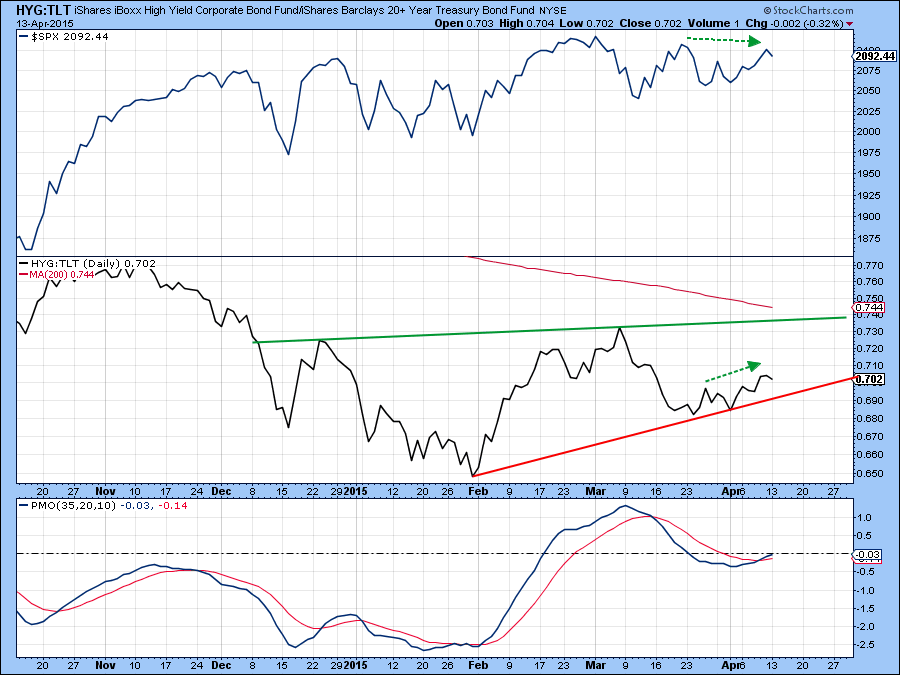Click the 1875 tick on the SPX price axis

[867, 239]
